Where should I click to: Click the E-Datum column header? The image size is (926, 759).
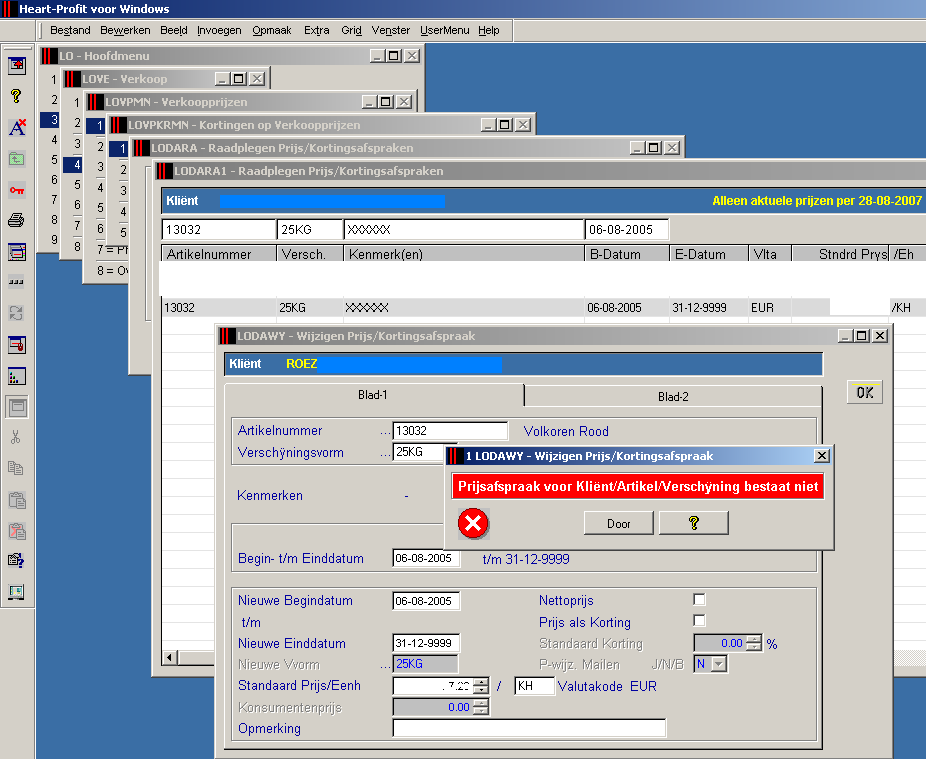709,254
